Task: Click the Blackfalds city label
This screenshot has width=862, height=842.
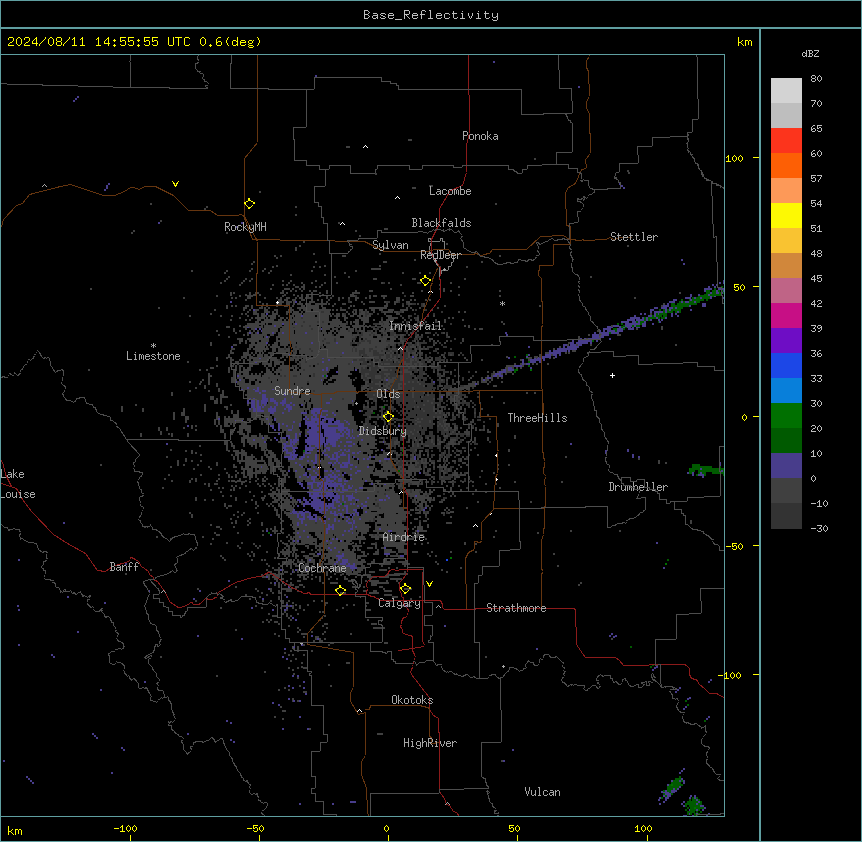Action: pyautogui.click(x=441, y=223)
